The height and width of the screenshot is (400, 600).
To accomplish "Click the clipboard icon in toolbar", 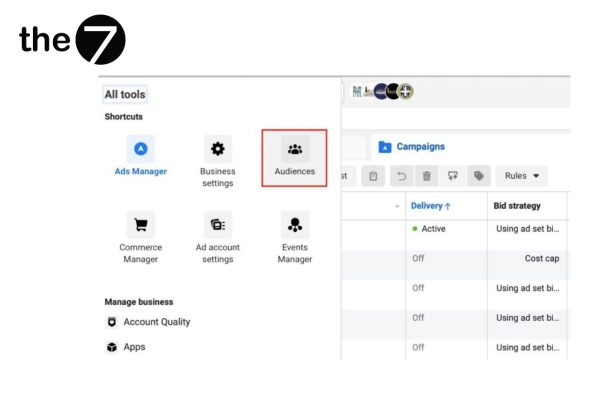I will tap(373, 176).
